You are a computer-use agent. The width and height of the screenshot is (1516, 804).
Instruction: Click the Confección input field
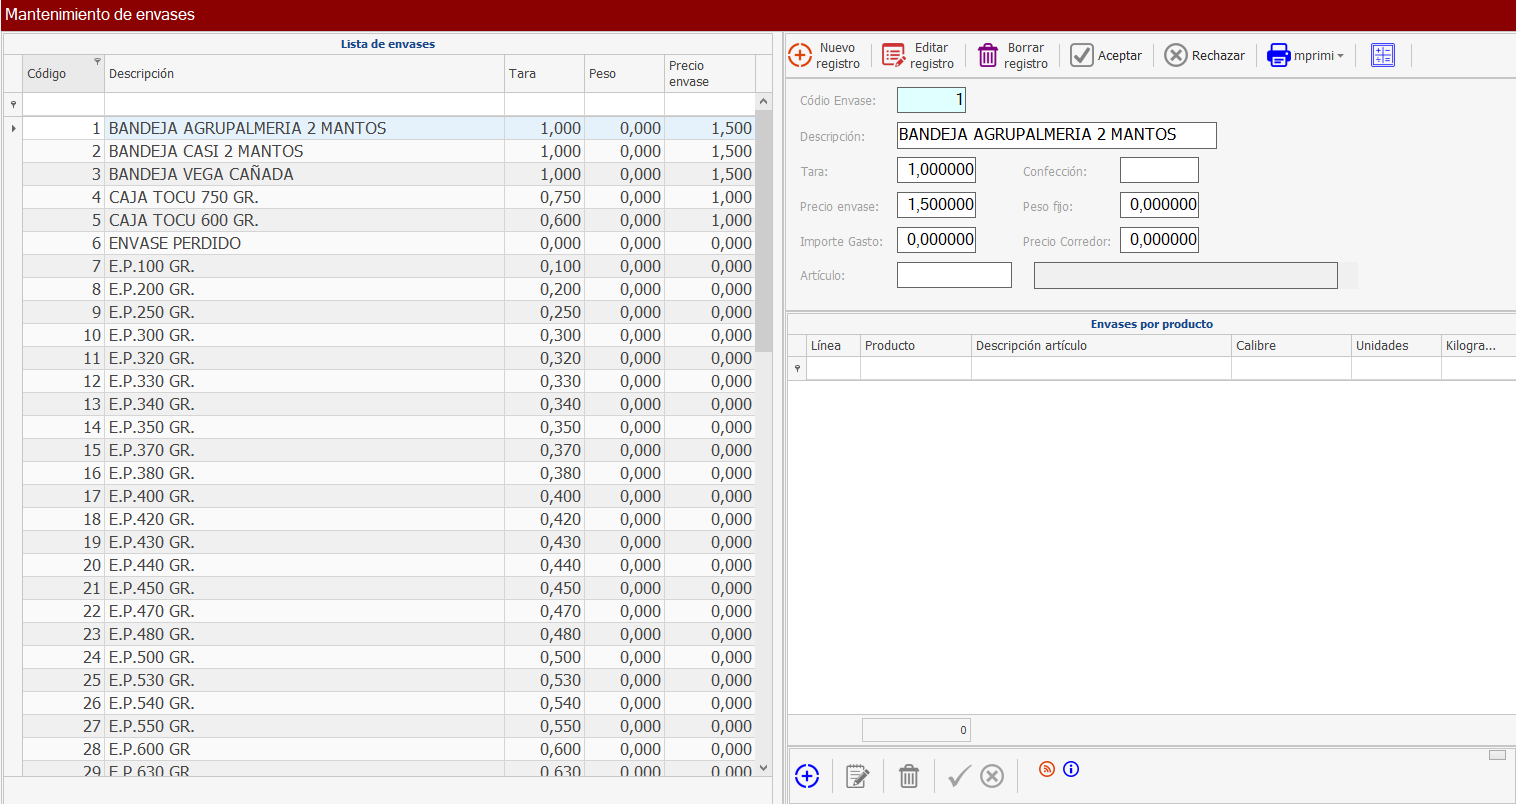[x=1159, y=170]
